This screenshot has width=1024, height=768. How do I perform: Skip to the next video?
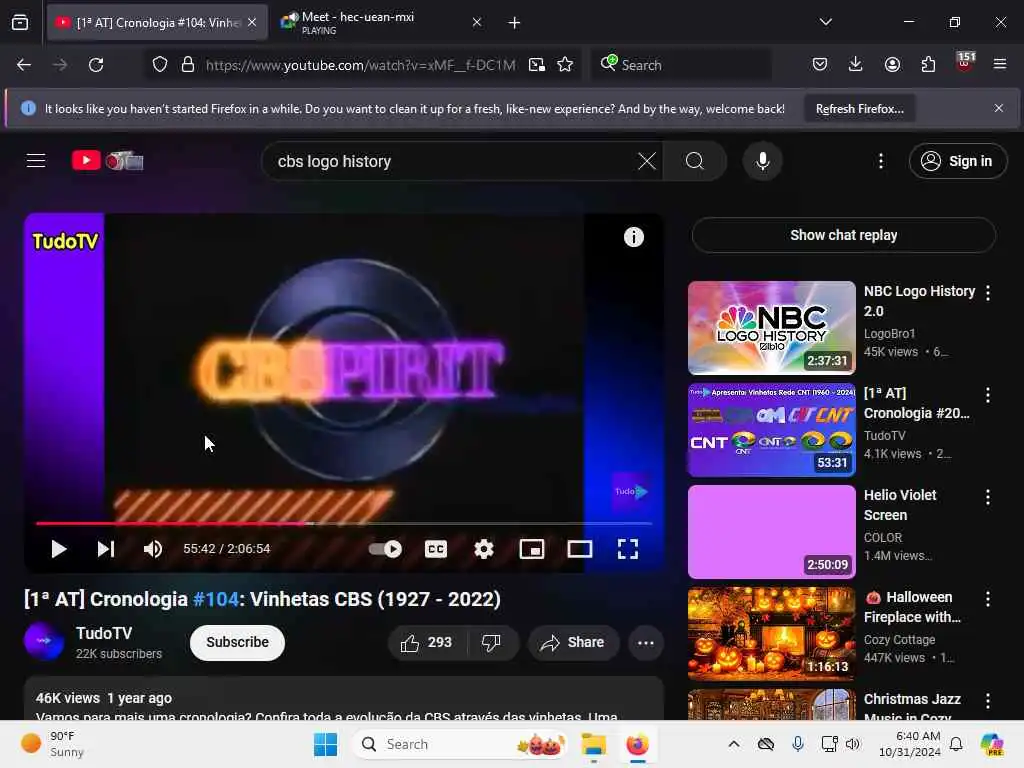coord(106,549)
